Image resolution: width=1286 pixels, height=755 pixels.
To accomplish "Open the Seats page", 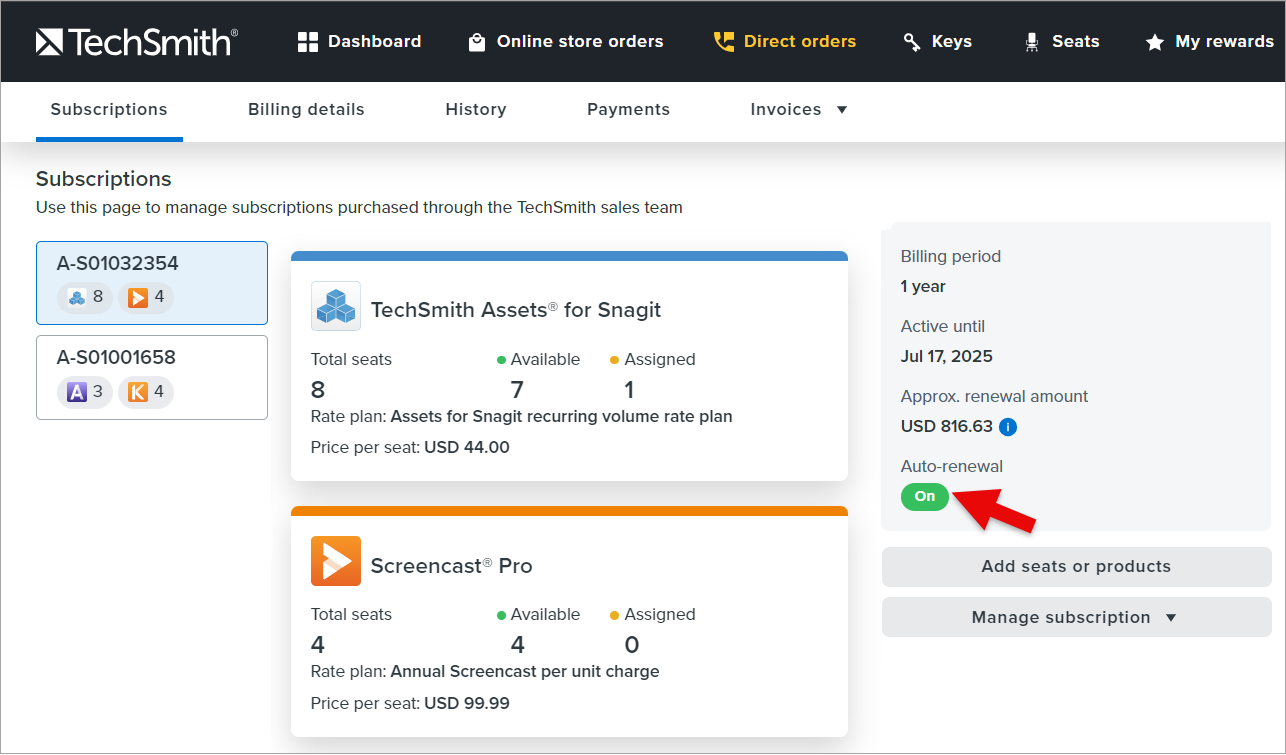I will [x=1062, y=42].
